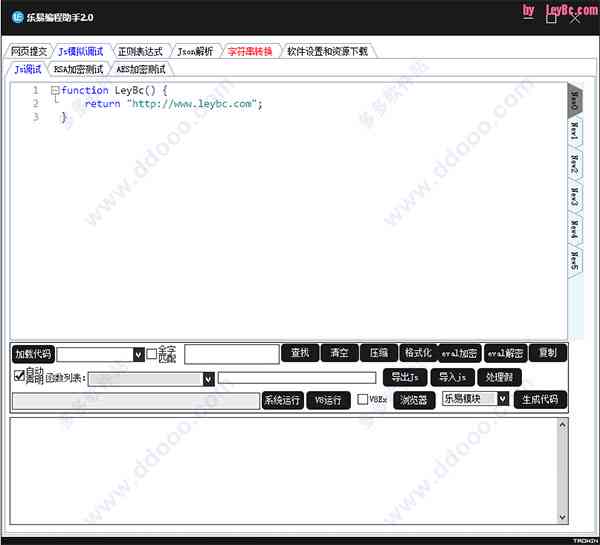Switch to the New3 side tab
This screenshot has width=600, height=545.
click(575, 196)
